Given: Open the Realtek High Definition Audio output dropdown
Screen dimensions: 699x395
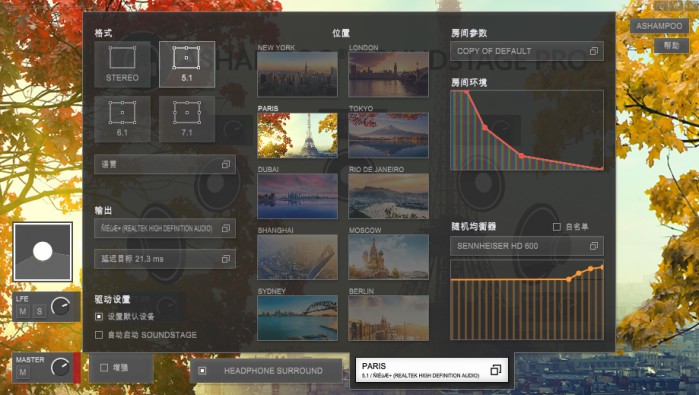Looking at the screenshot, I should tap(165, 228).
